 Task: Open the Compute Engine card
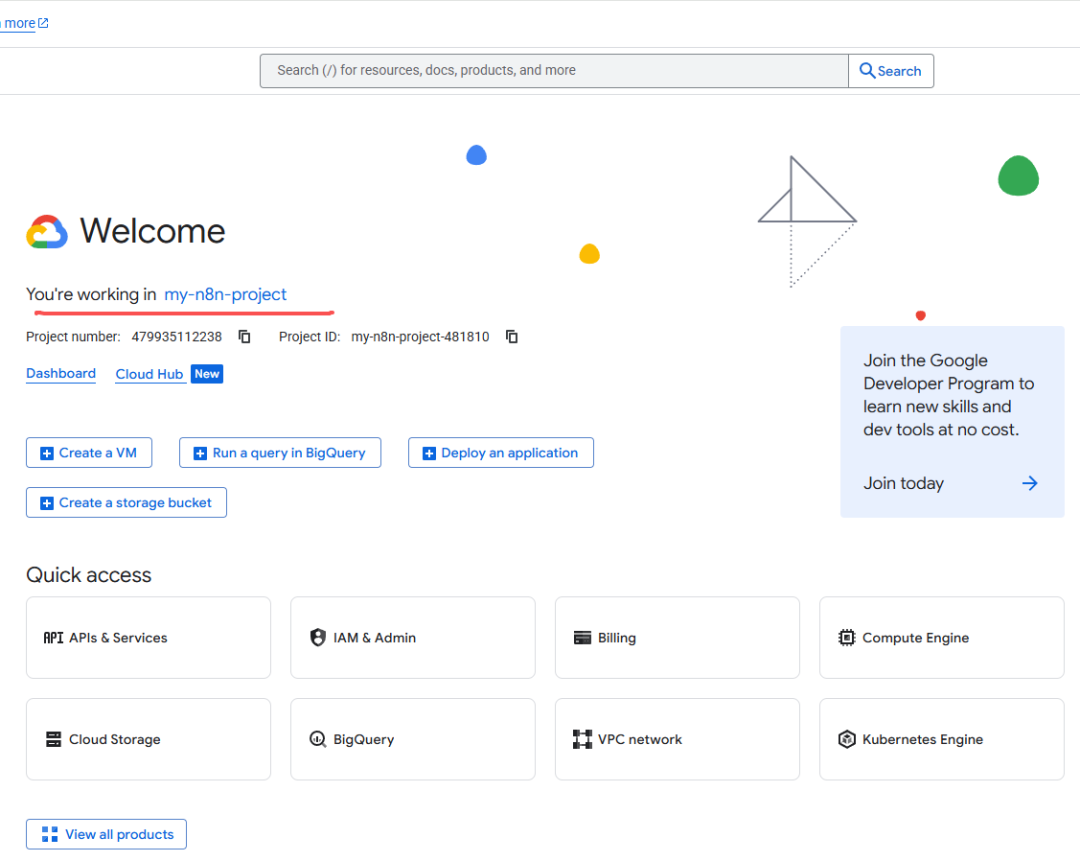point(941,638)
